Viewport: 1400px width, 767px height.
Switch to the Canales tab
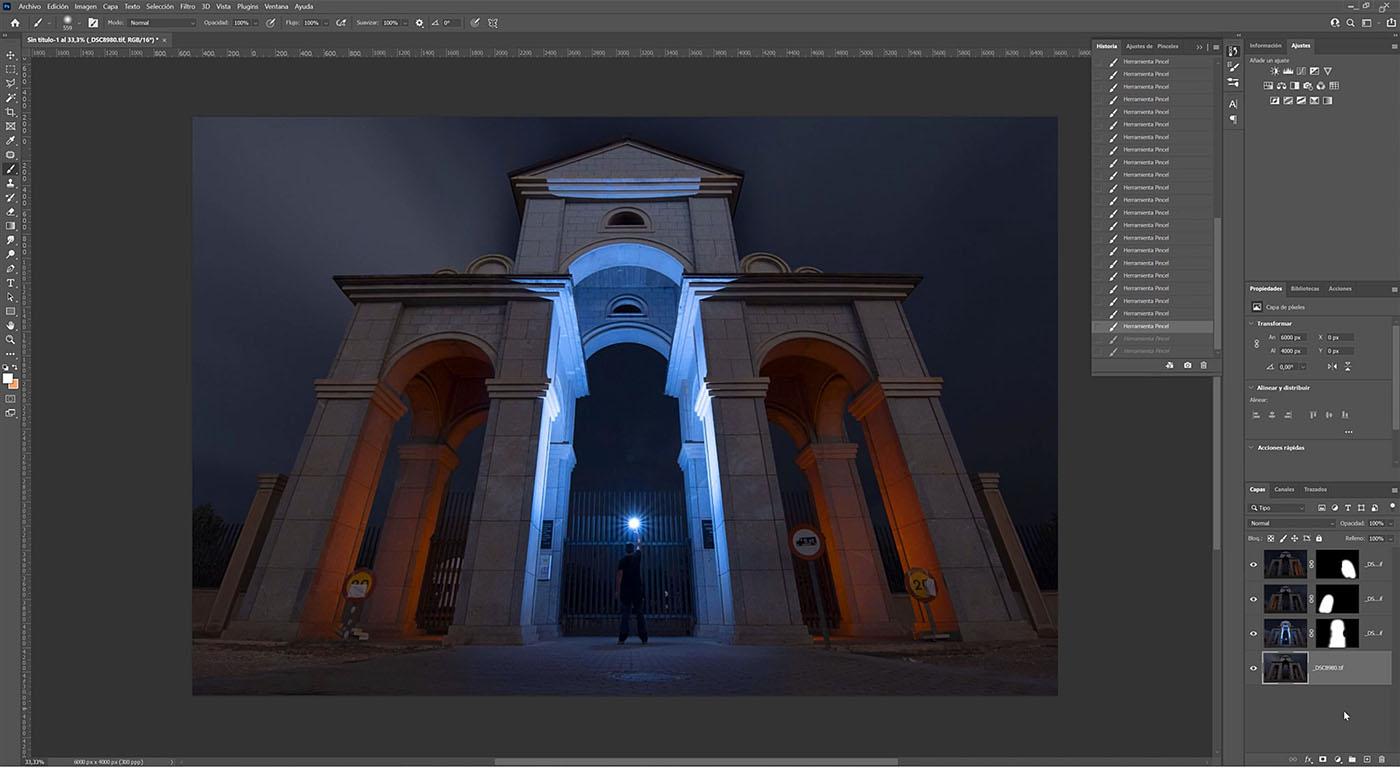[1284, 489]
